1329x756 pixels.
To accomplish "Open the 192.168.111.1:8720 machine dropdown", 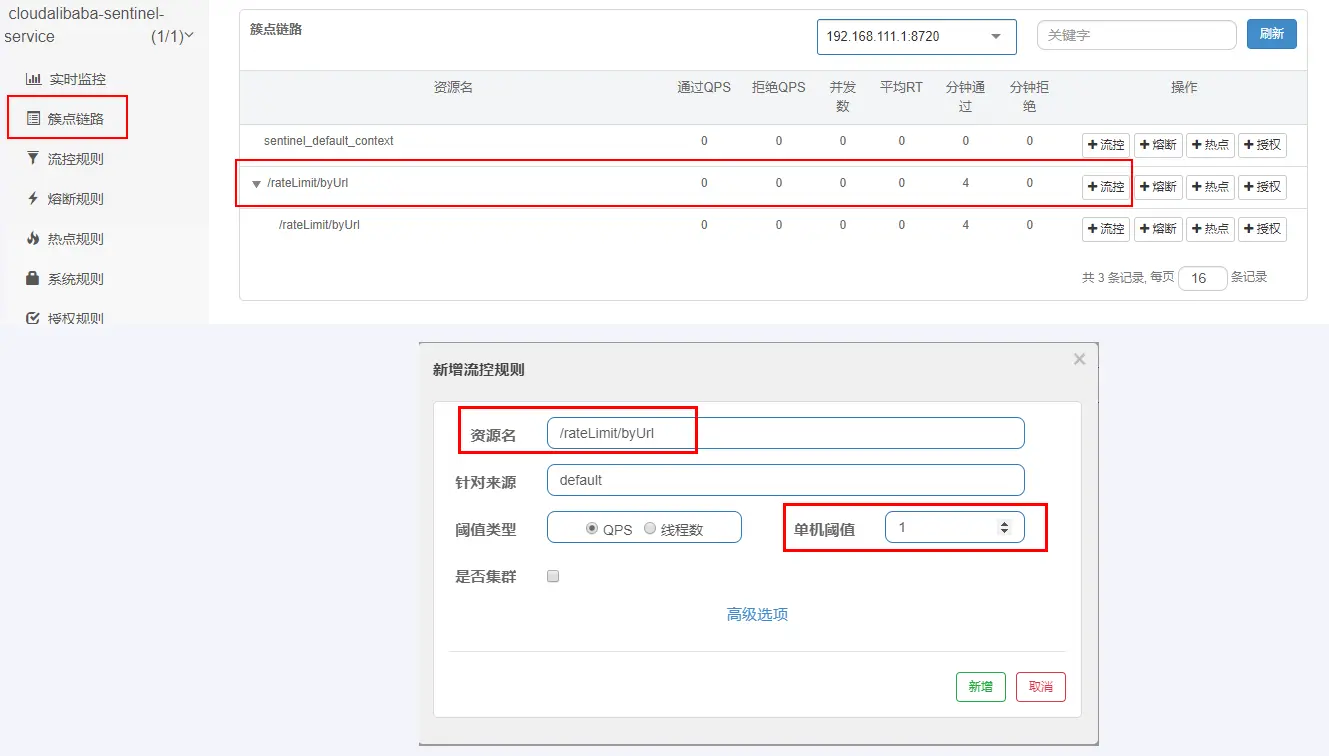I will 916,37.
